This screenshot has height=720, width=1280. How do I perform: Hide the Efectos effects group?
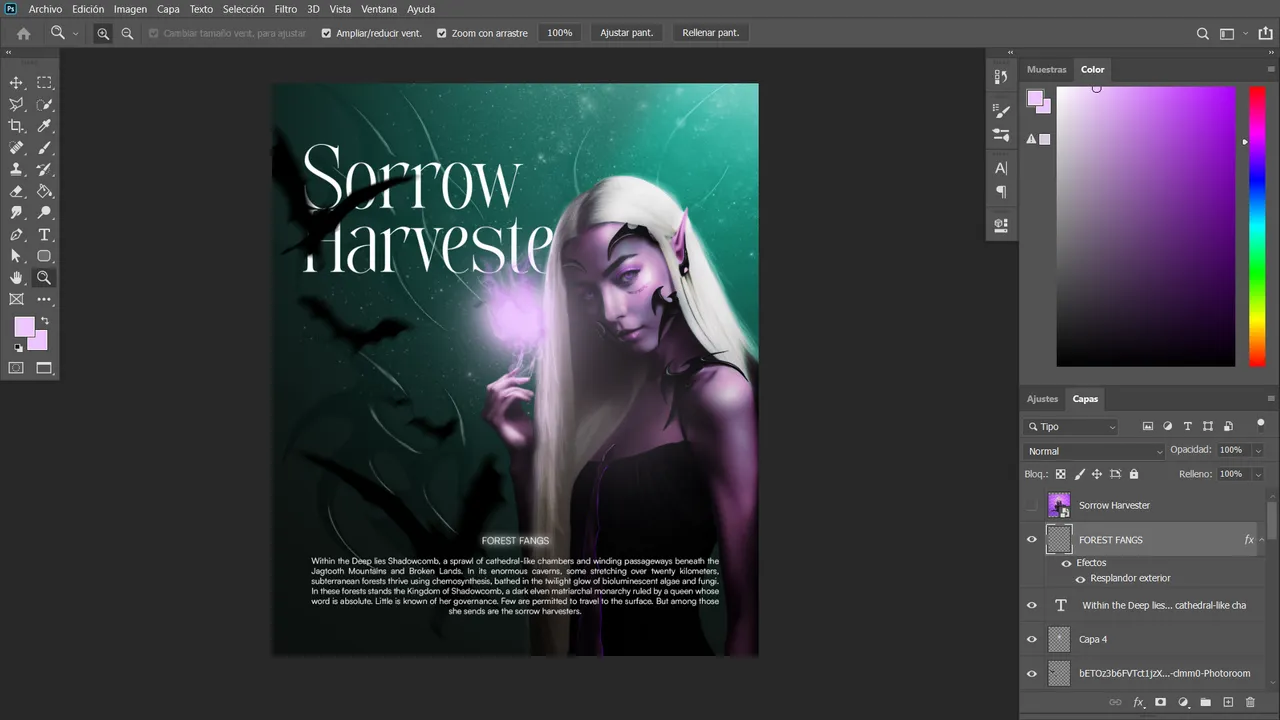[x=1066, y=563]
